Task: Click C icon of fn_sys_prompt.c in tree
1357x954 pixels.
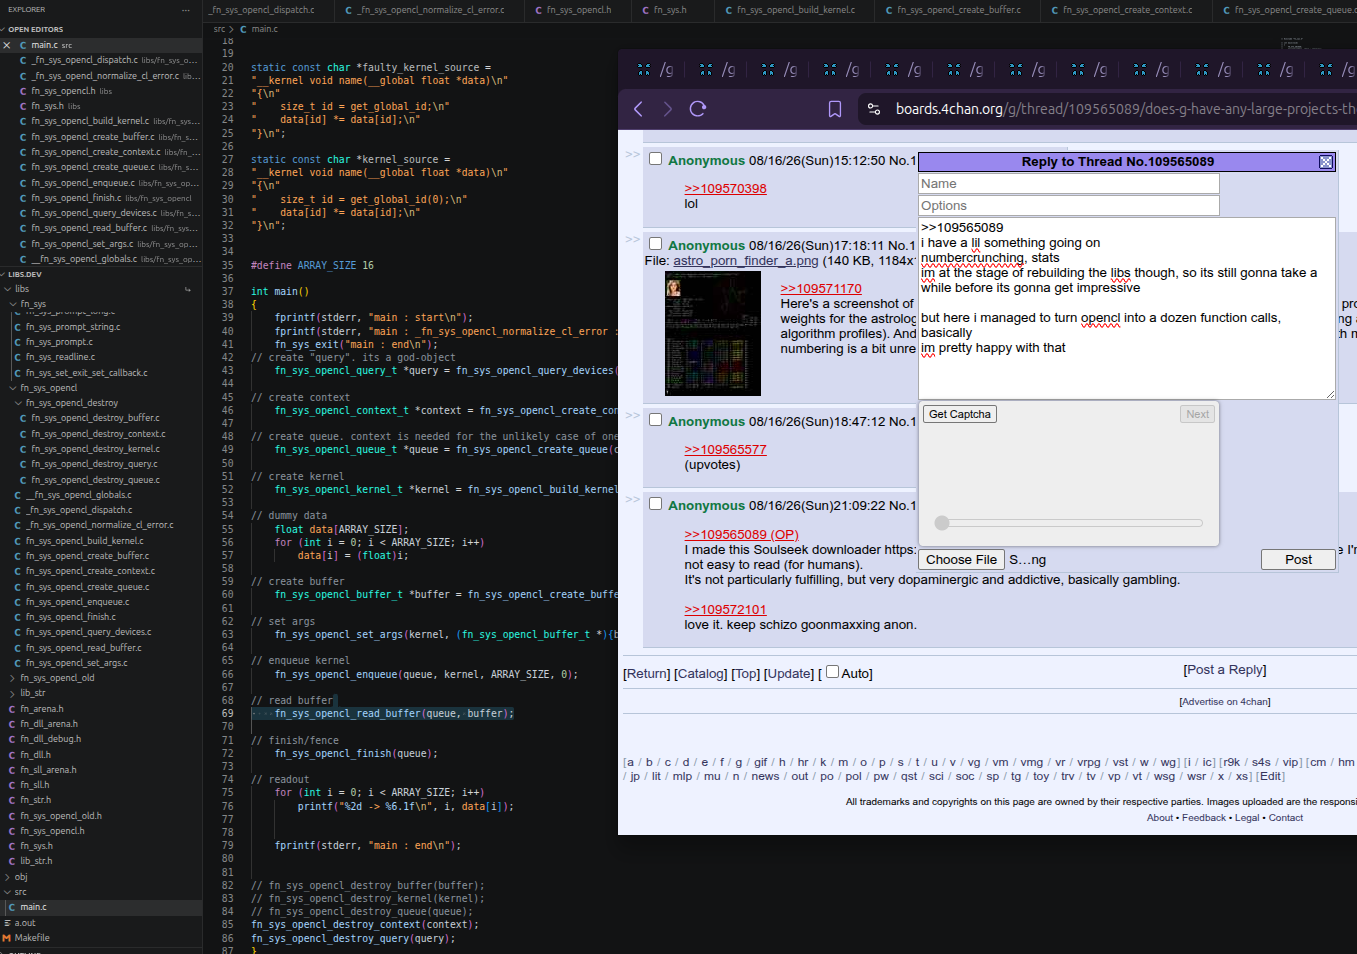Action: [18, 342]
